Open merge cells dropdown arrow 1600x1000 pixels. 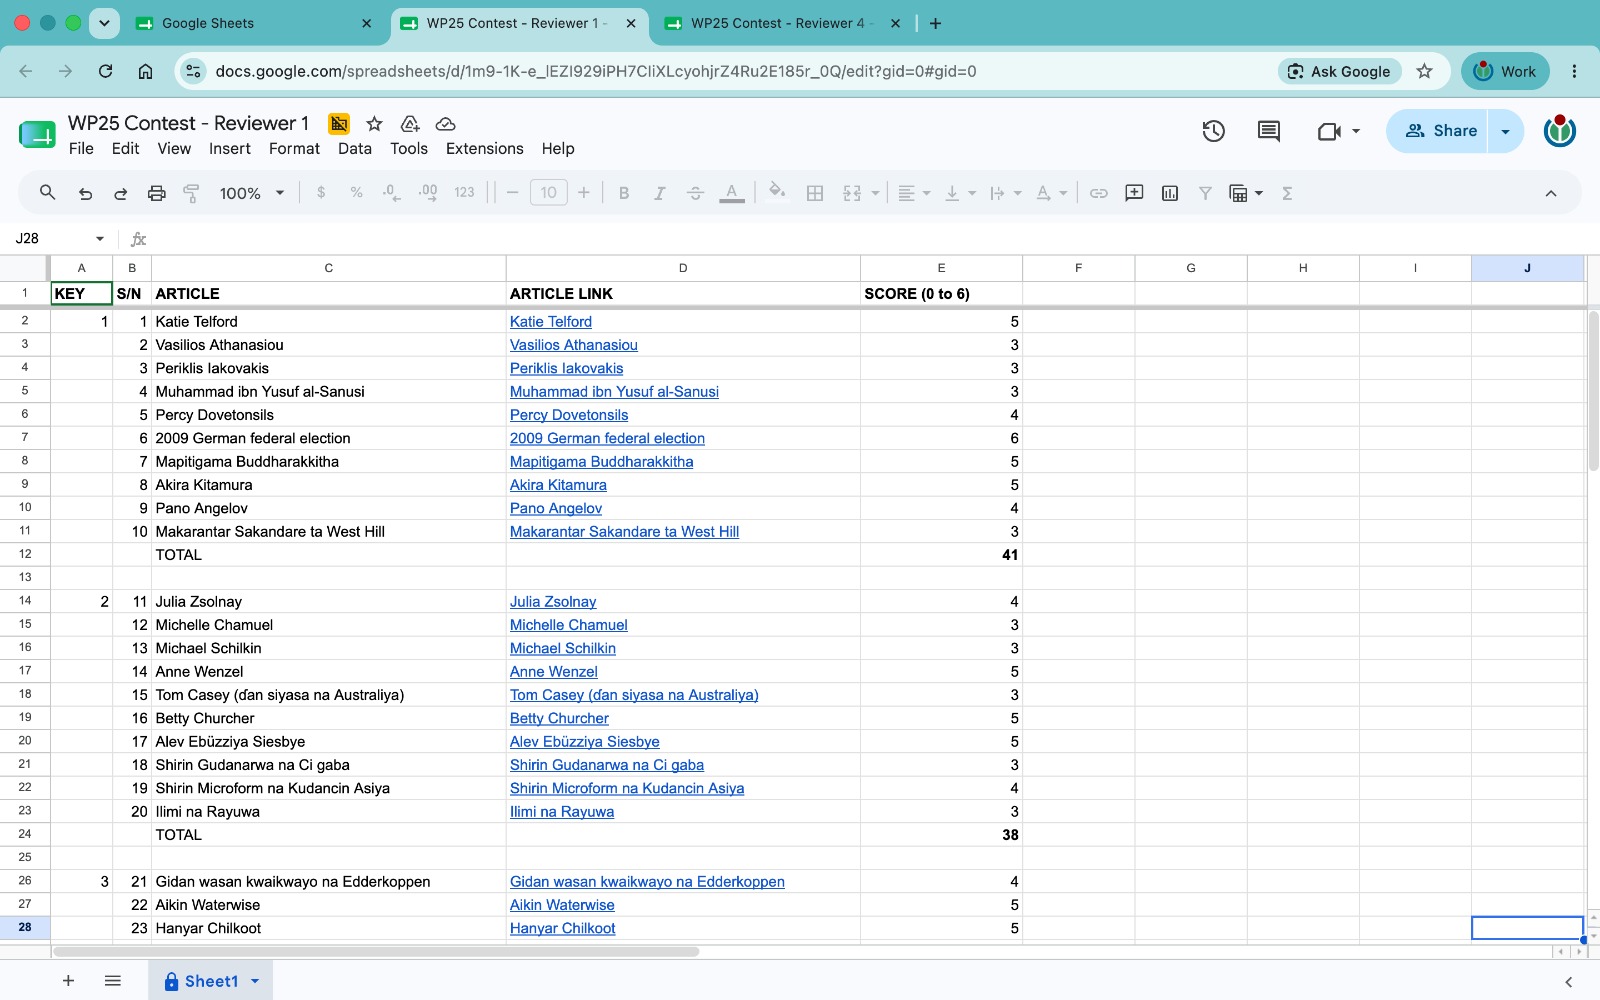point(876,193)
